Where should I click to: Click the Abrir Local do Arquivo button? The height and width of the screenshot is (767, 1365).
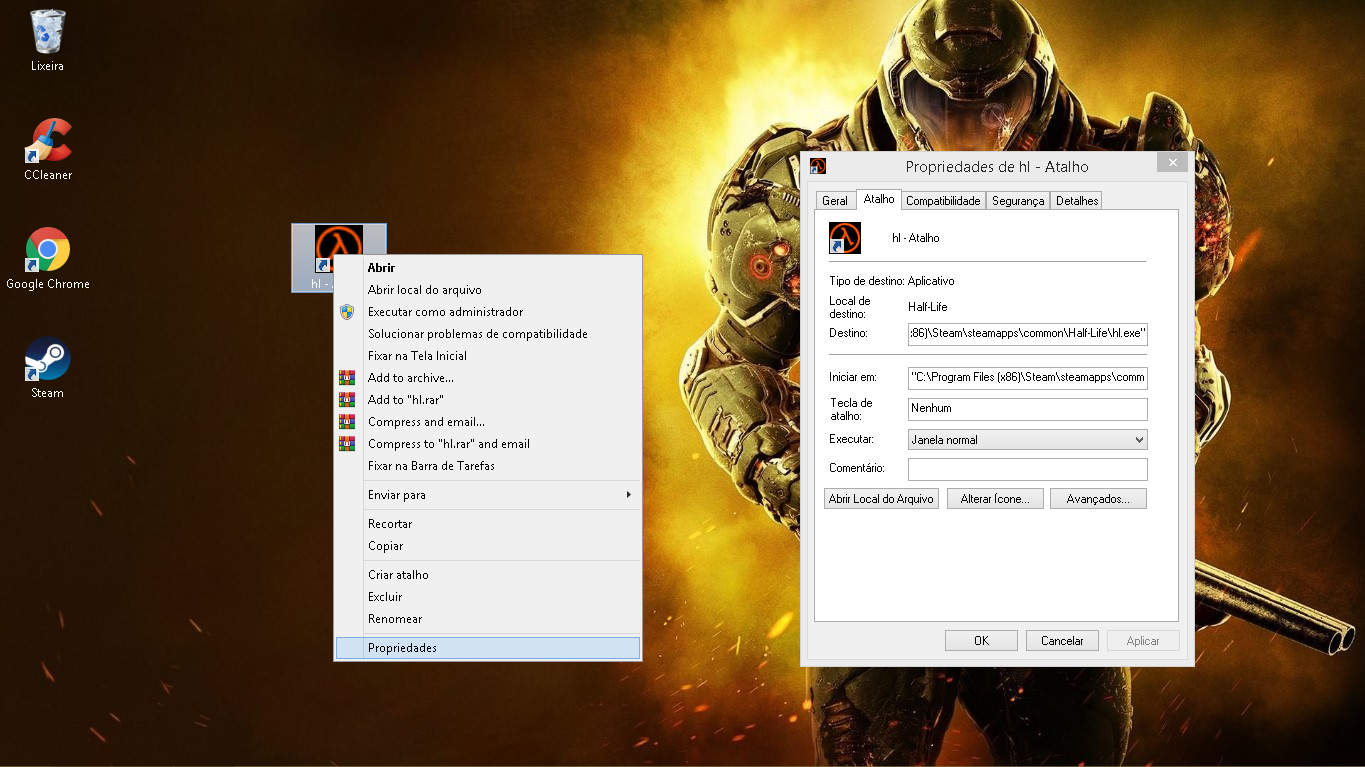coord(881,499)
